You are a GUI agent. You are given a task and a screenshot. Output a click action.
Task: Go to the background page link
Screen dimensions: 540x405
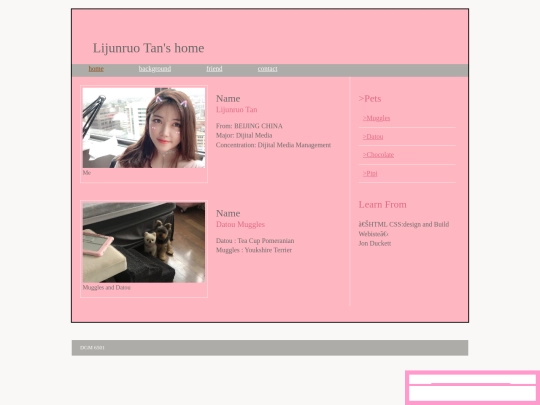click(155, 69)
